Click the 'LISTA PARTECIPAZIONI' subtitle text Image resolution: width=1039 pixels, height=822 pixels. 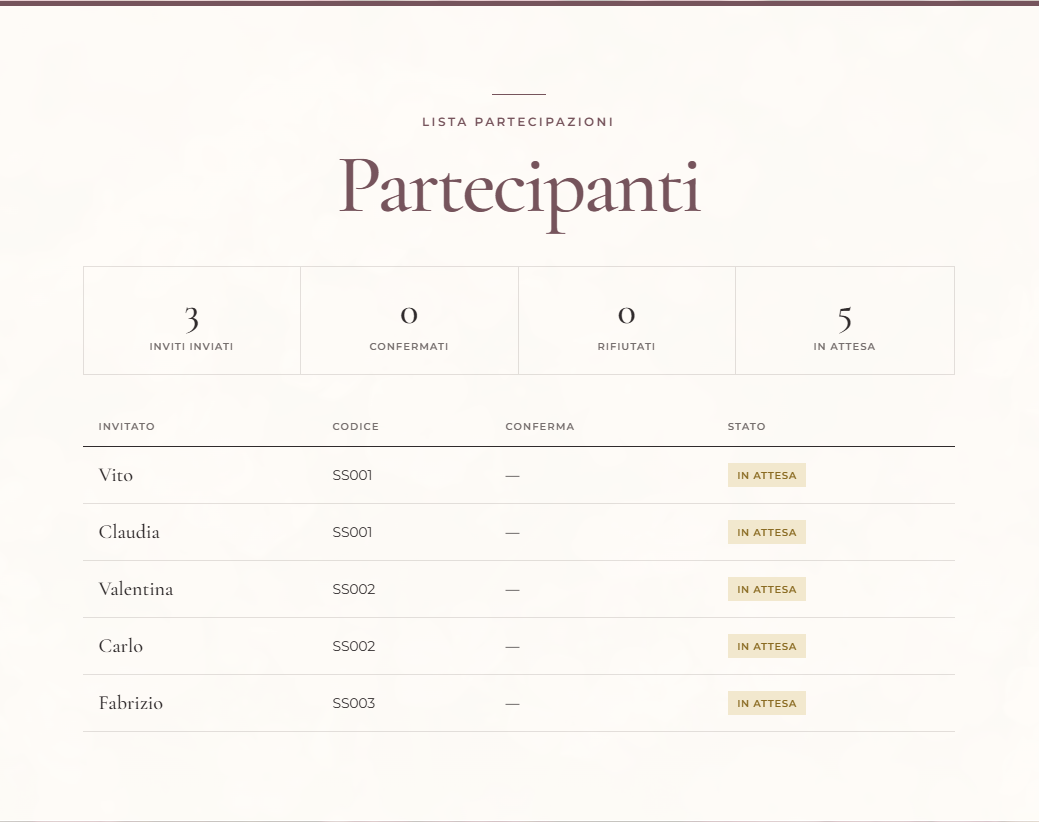[518, 122]
